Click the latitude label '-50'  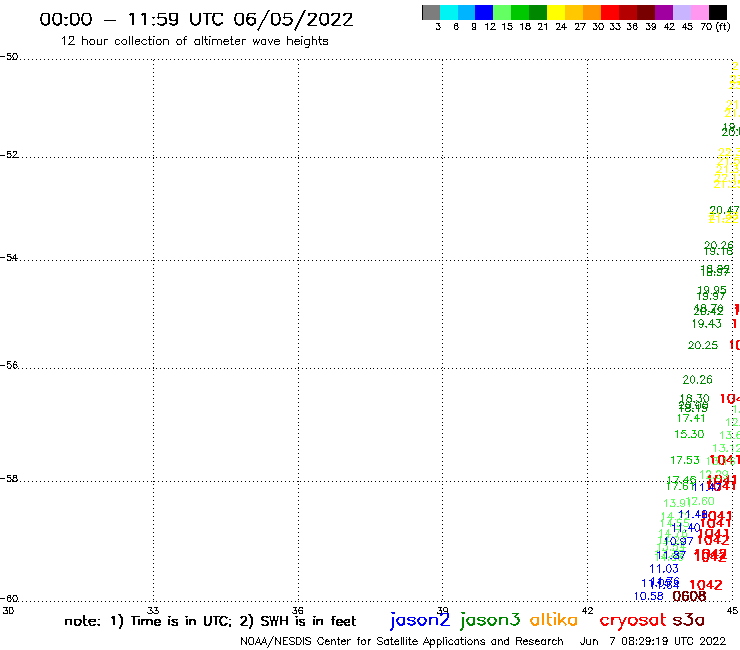coord(9,57)
